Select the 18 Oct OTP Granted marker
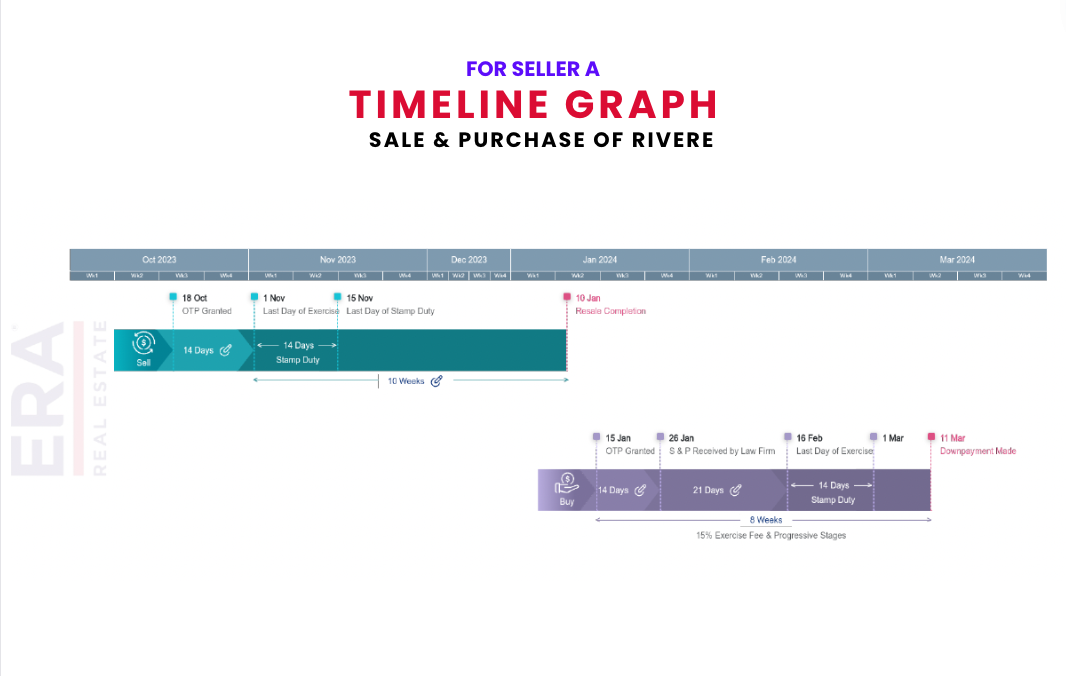 tap(173, 297)
